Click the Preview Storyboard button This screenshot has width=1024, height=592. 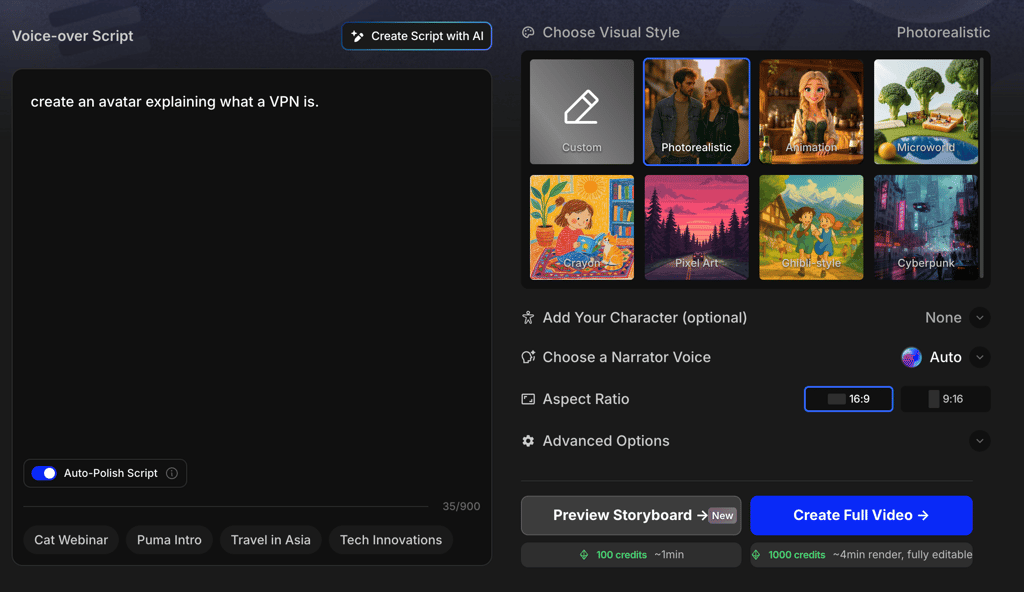tap(631, 516)
